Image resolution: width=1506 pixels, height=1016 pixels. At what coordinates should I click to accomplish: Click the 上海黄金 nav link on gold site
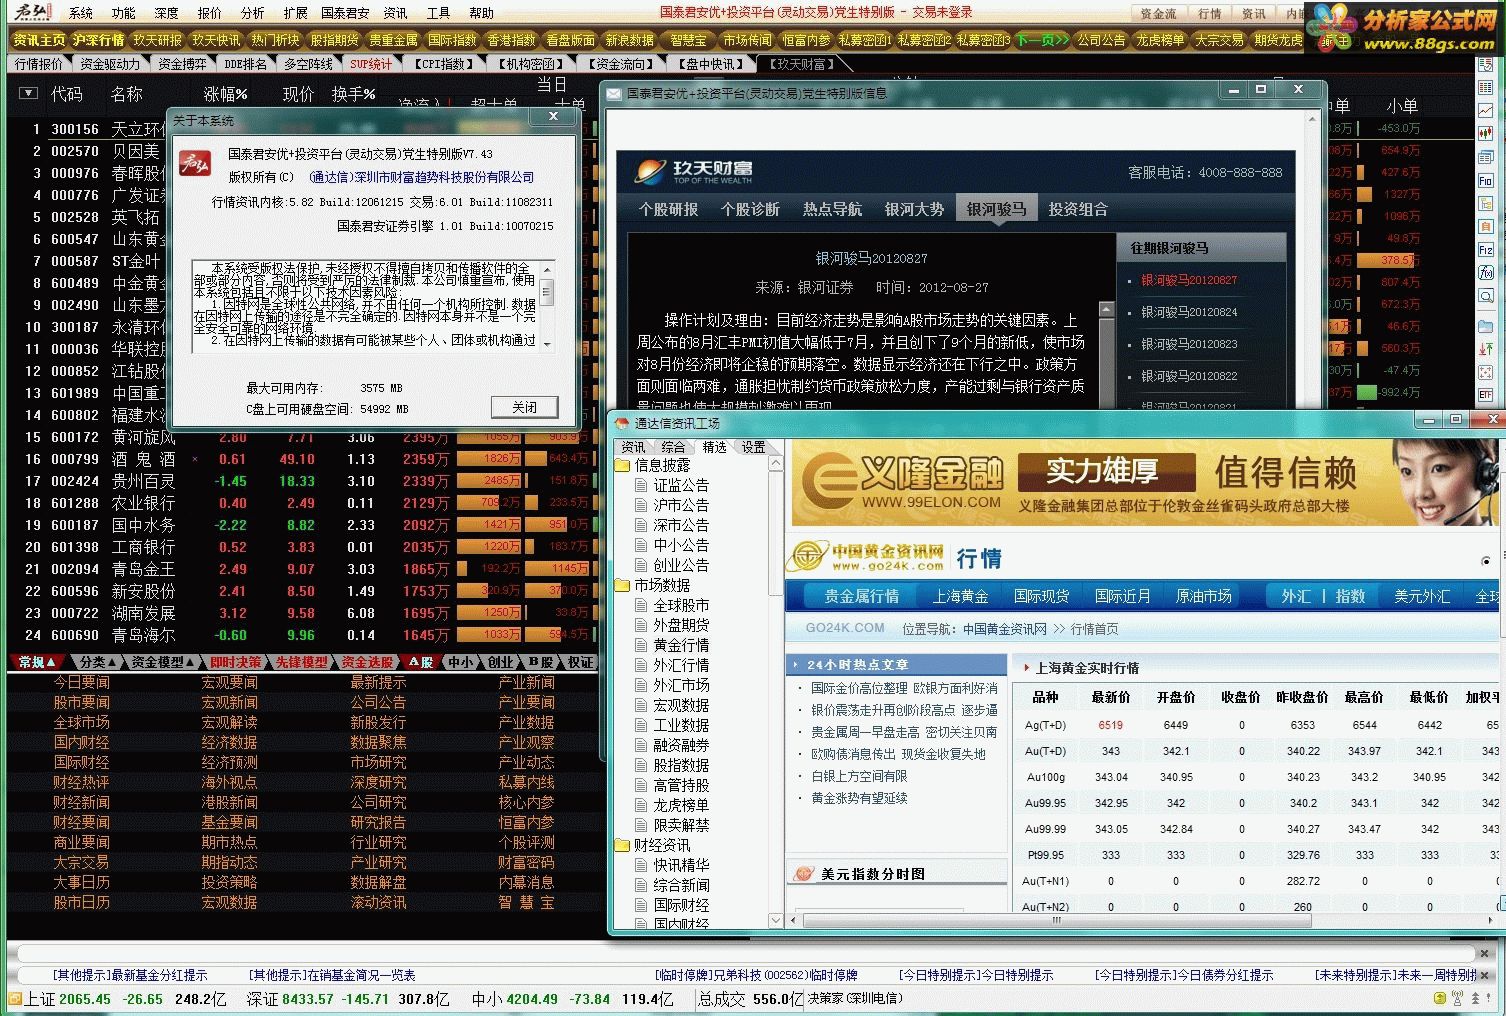coord(960,596)
